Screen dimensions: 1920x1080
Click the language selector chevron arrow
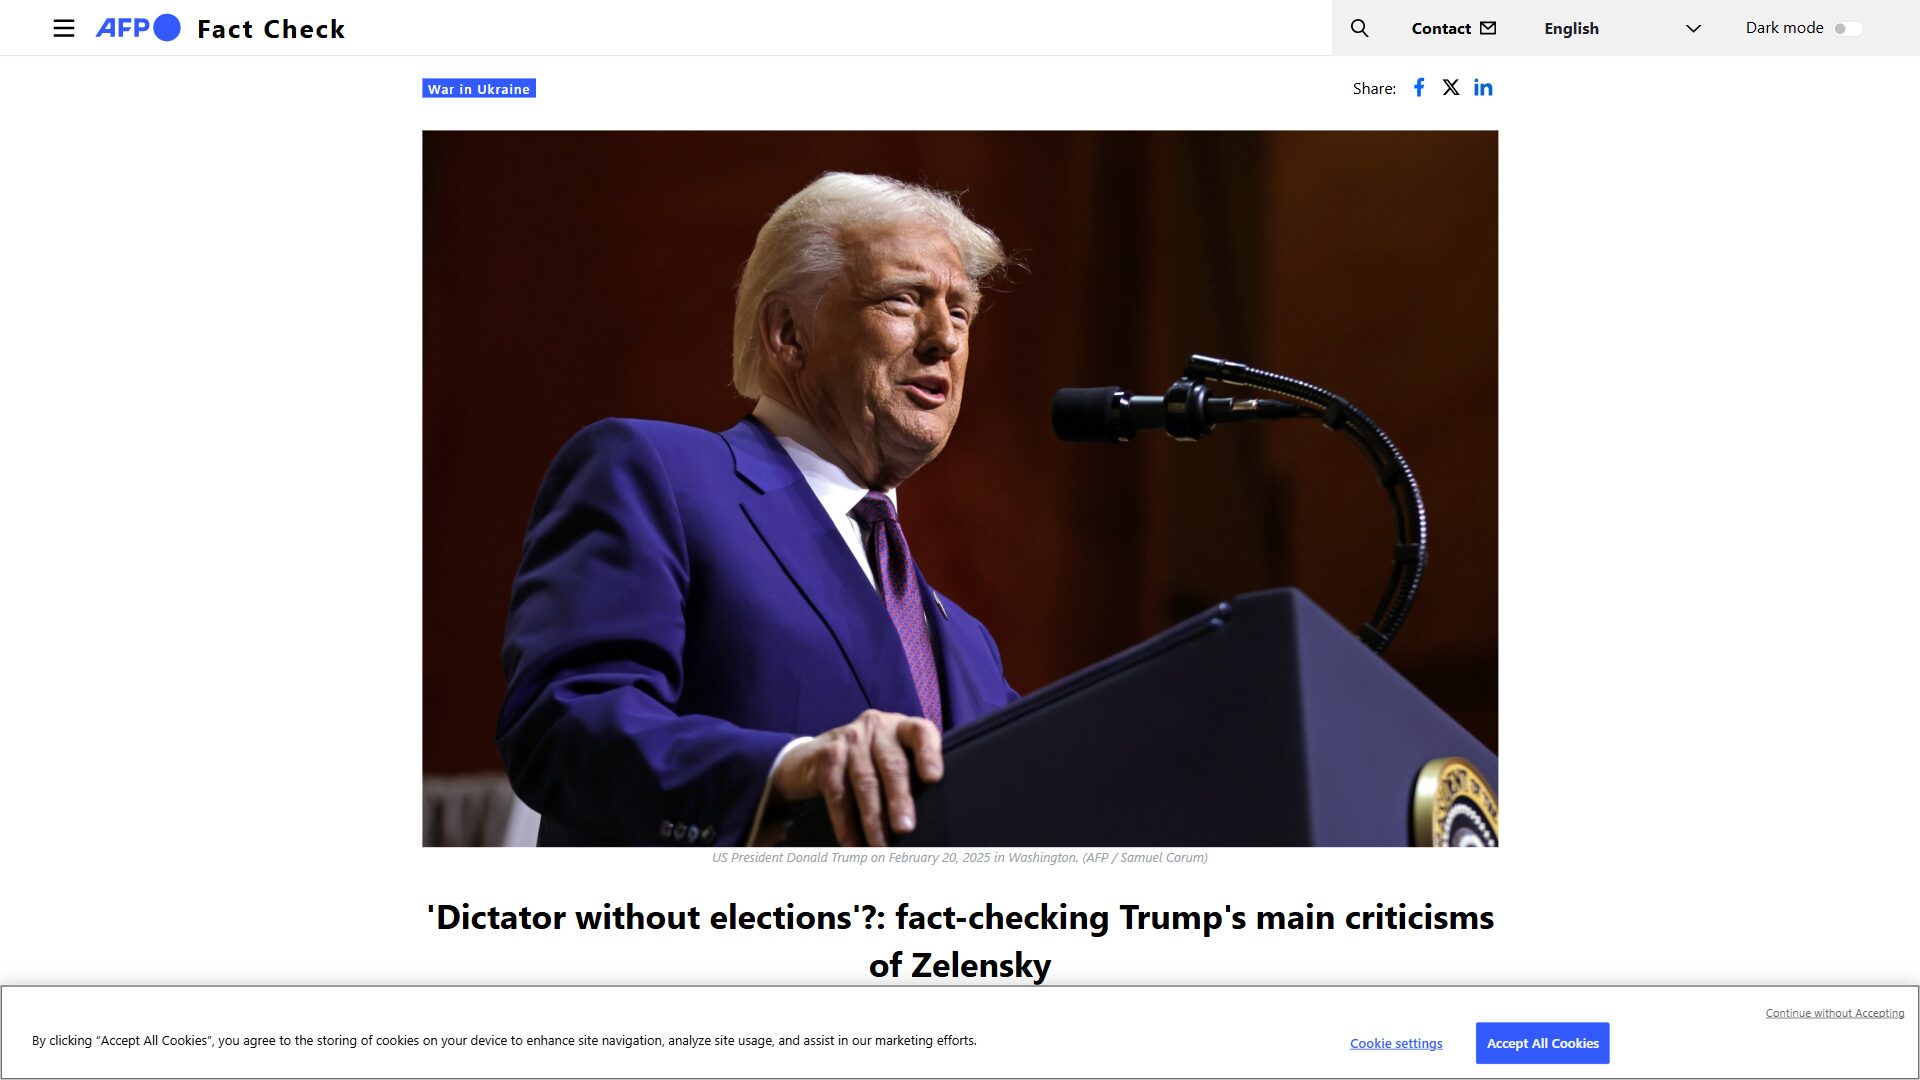pyautogui.click(x=1693, y=28)
